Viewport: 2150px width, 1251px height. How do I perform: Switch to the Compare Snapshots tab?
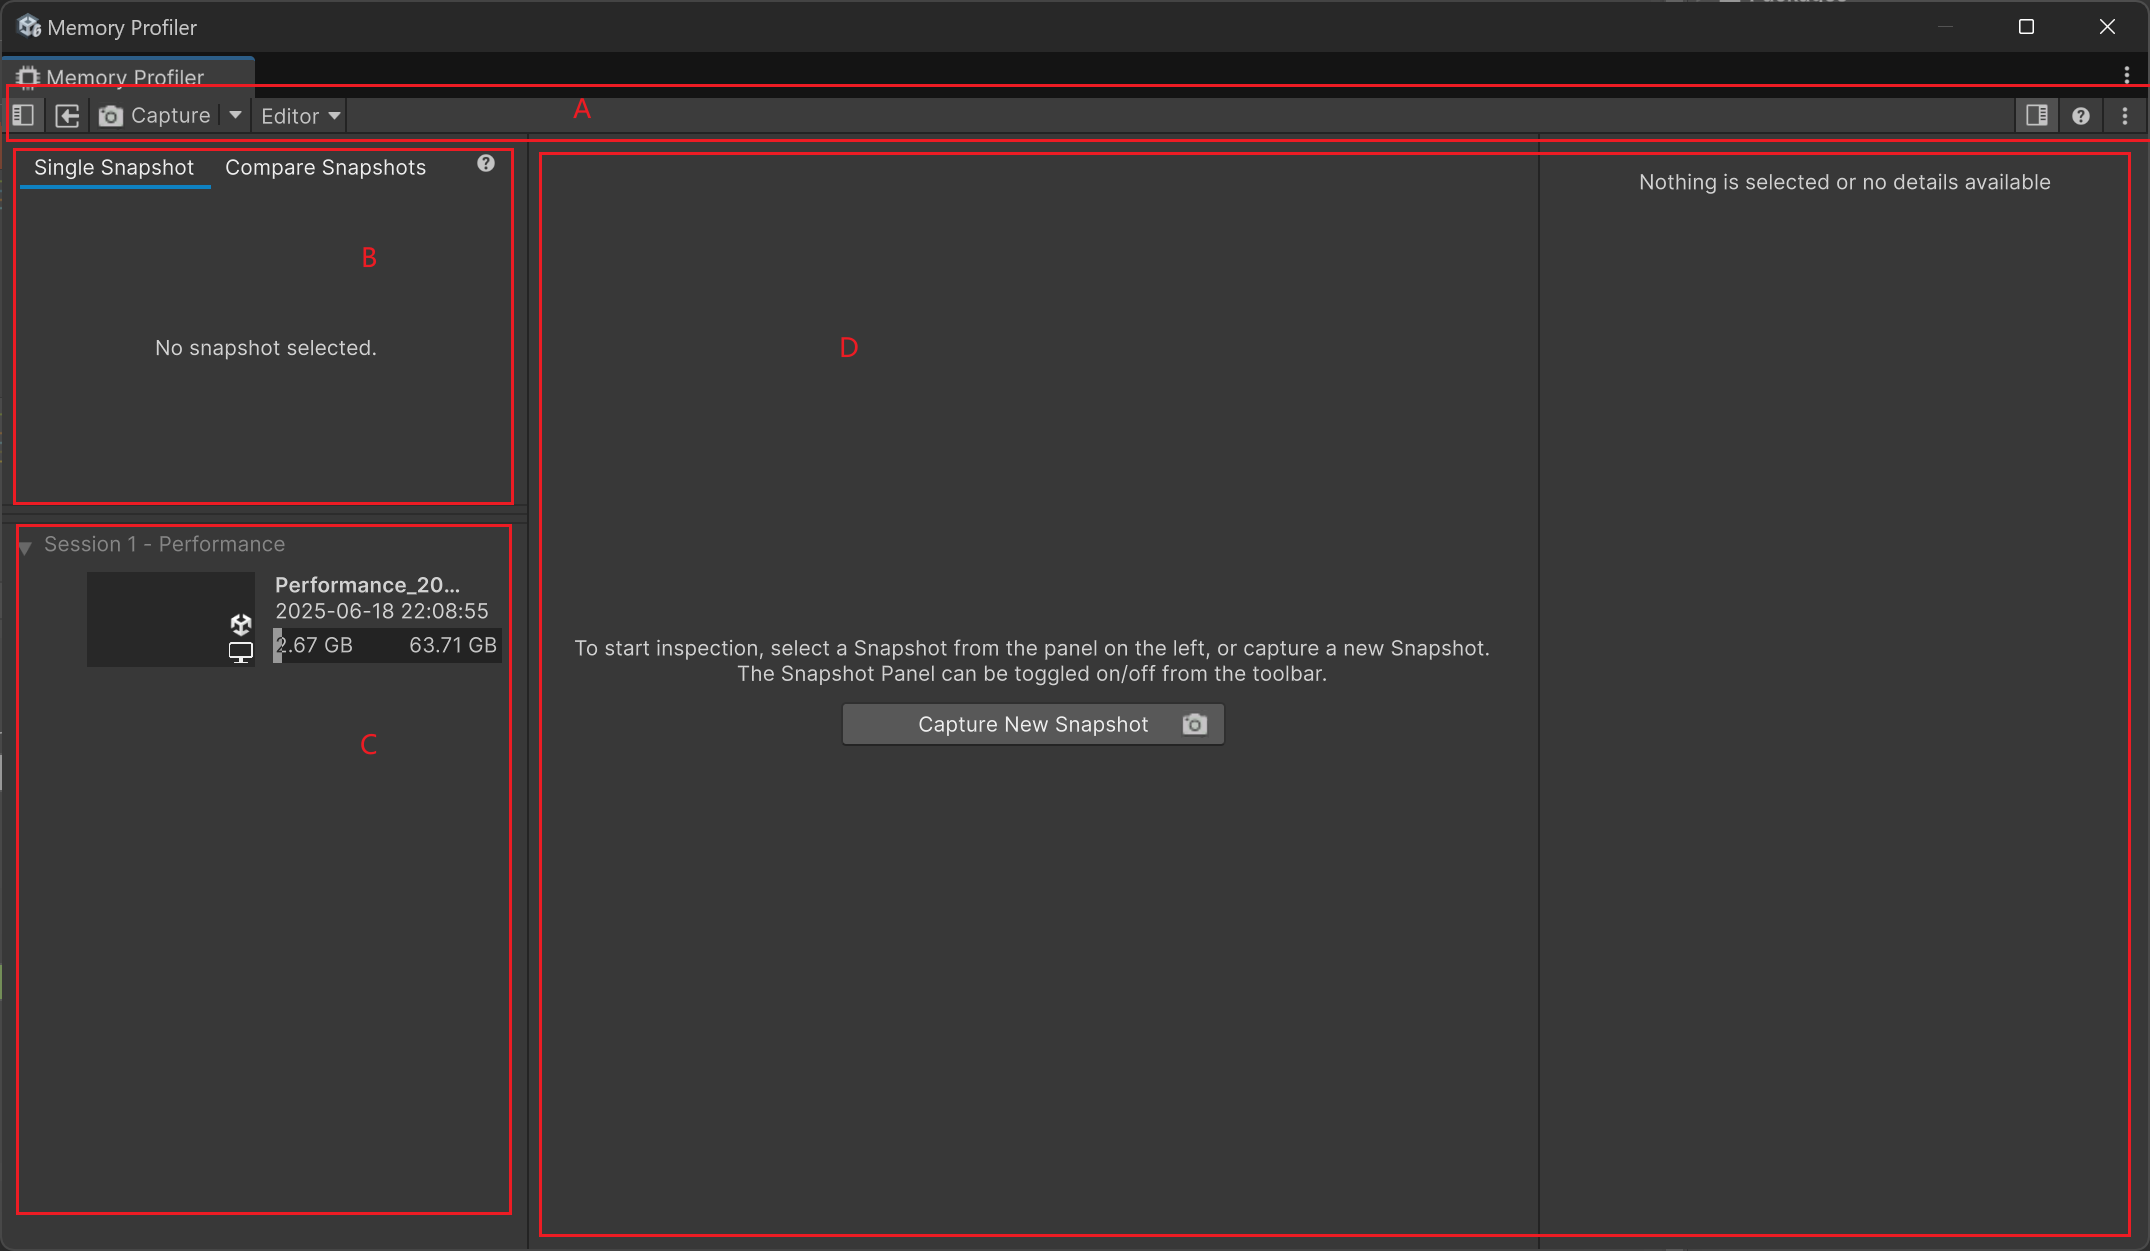tap(325, 168)
